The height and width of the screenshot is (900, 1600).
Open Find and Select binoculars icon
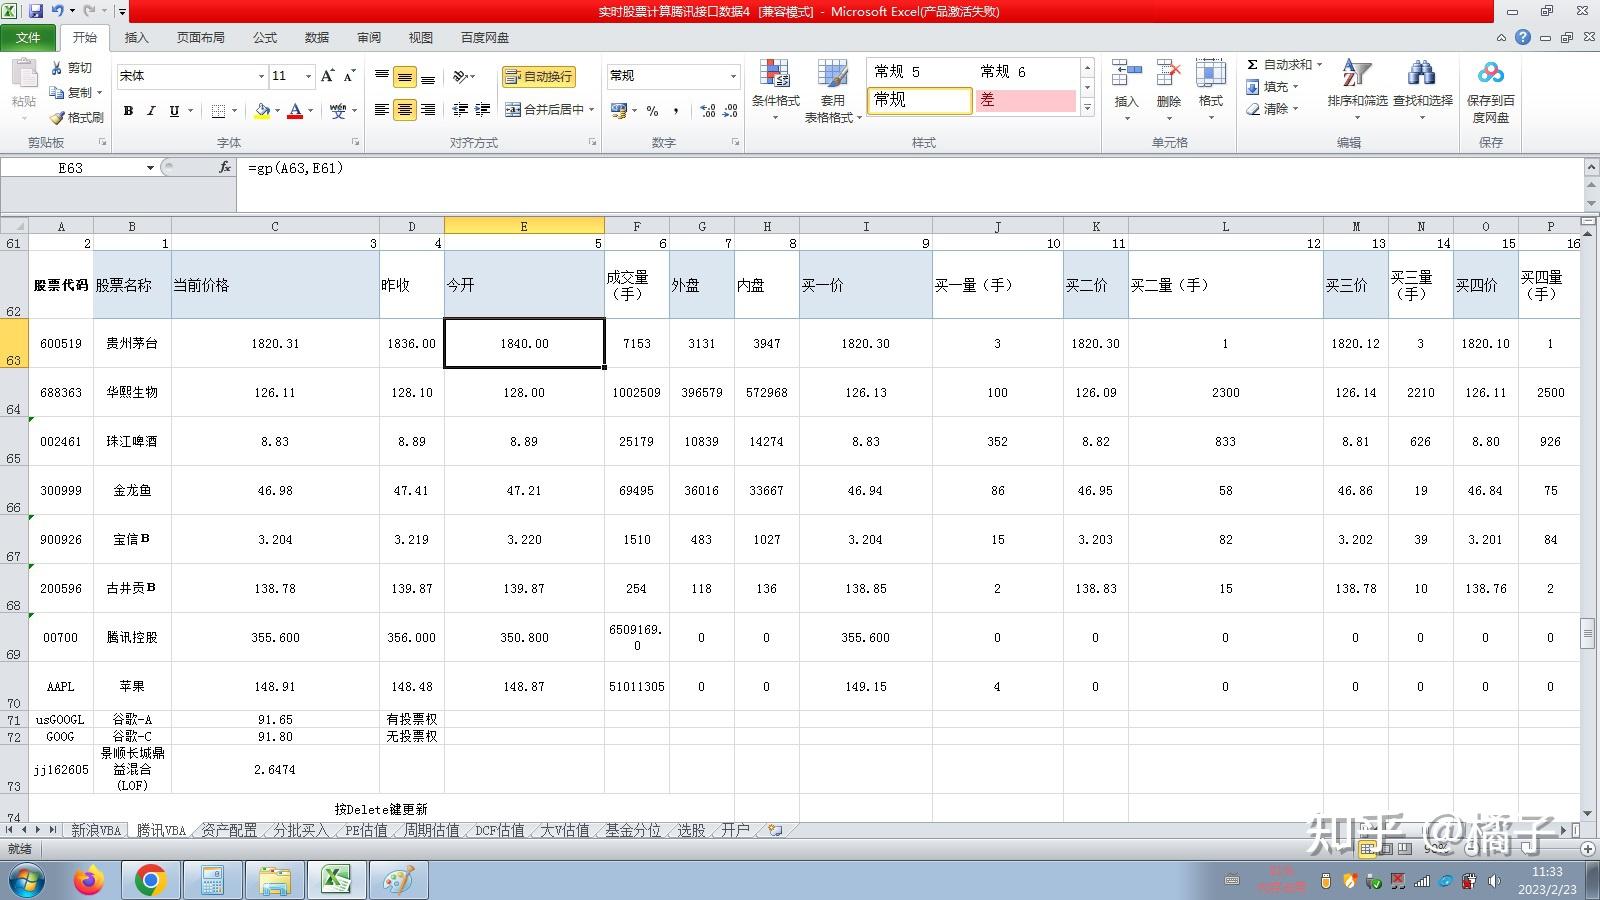pos(1421,75)
